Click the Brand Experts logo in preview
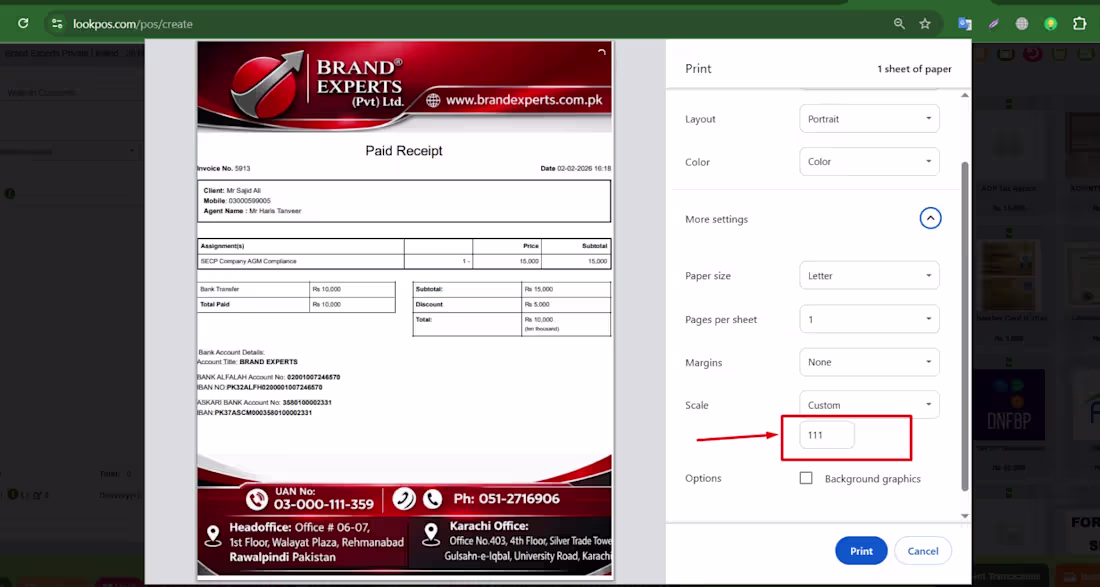1100x587 pixels. coord(319,86)
